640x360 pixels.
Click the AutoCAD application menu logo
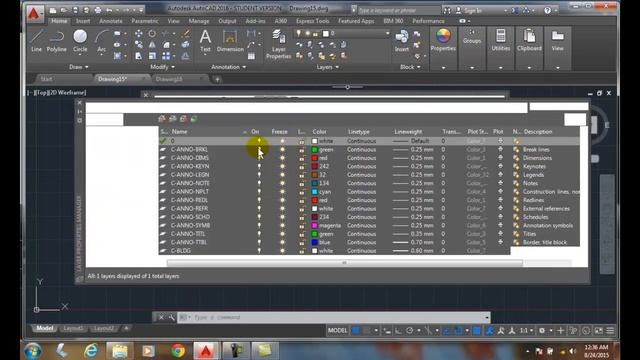(34, 14)
